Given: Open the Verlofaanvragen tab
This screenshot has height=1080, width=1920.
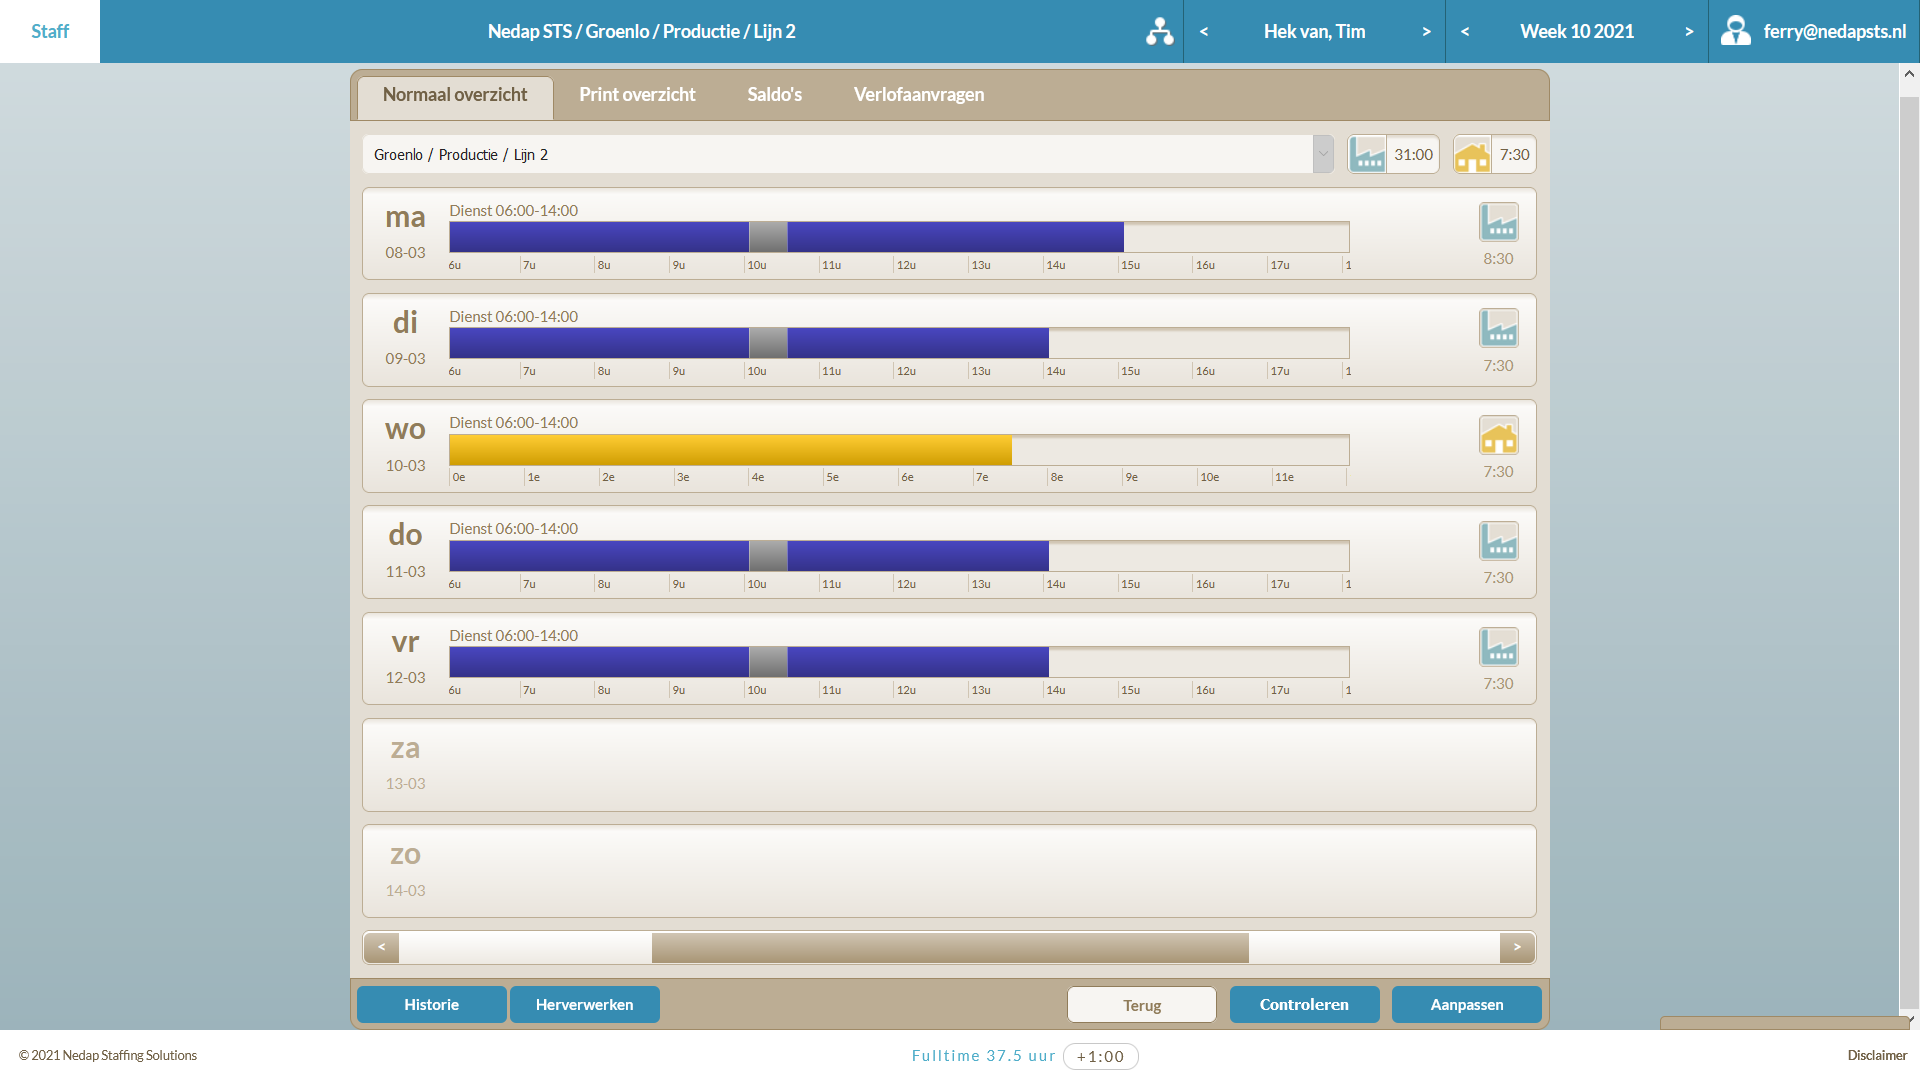Looking at the screenshot, I should pos(918,95).
